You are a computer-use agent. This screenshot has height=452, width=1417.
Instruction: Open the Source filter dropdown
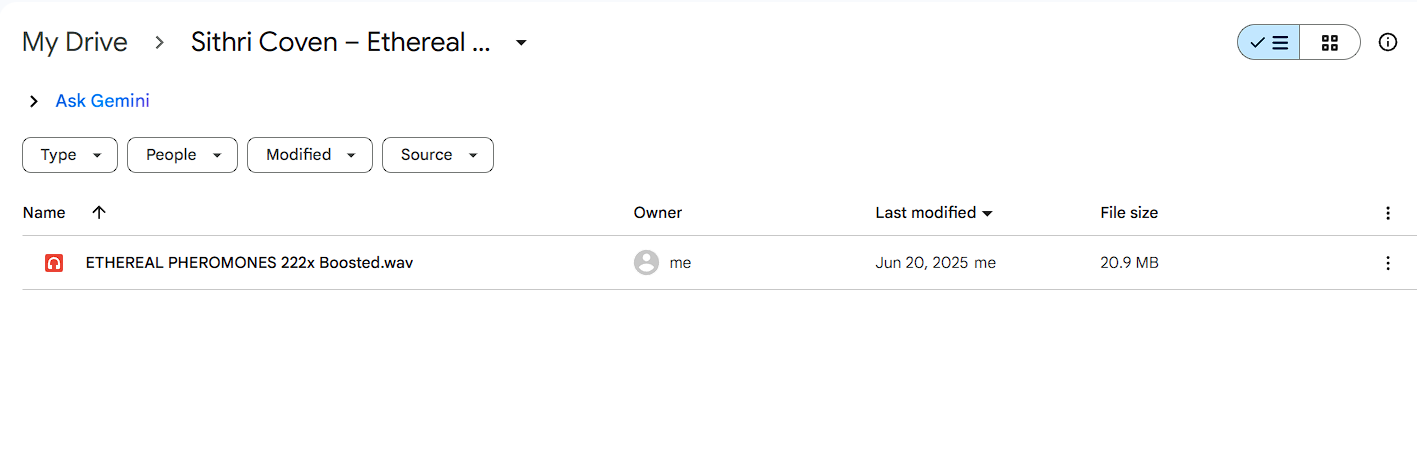(438, 155)
